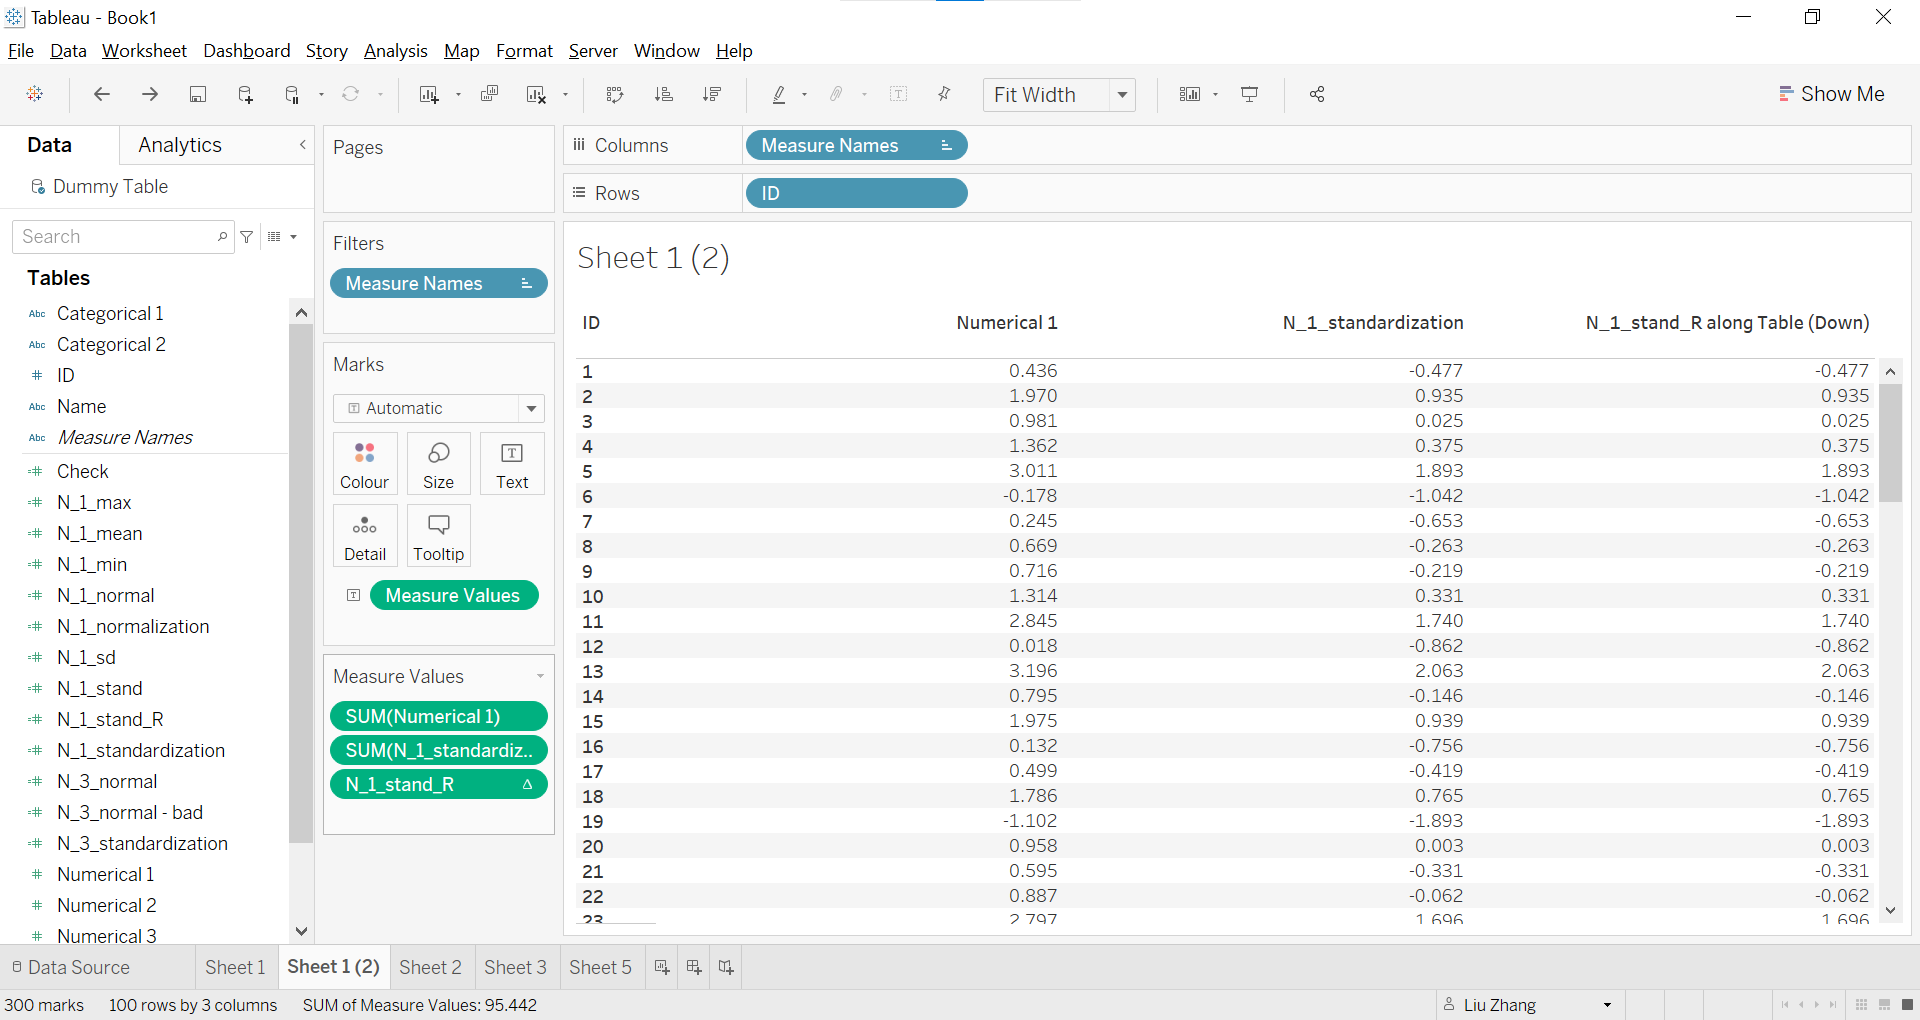Switch to the Sheet 3 tab
The image size is (1920, 1020).
pos(515,967)
